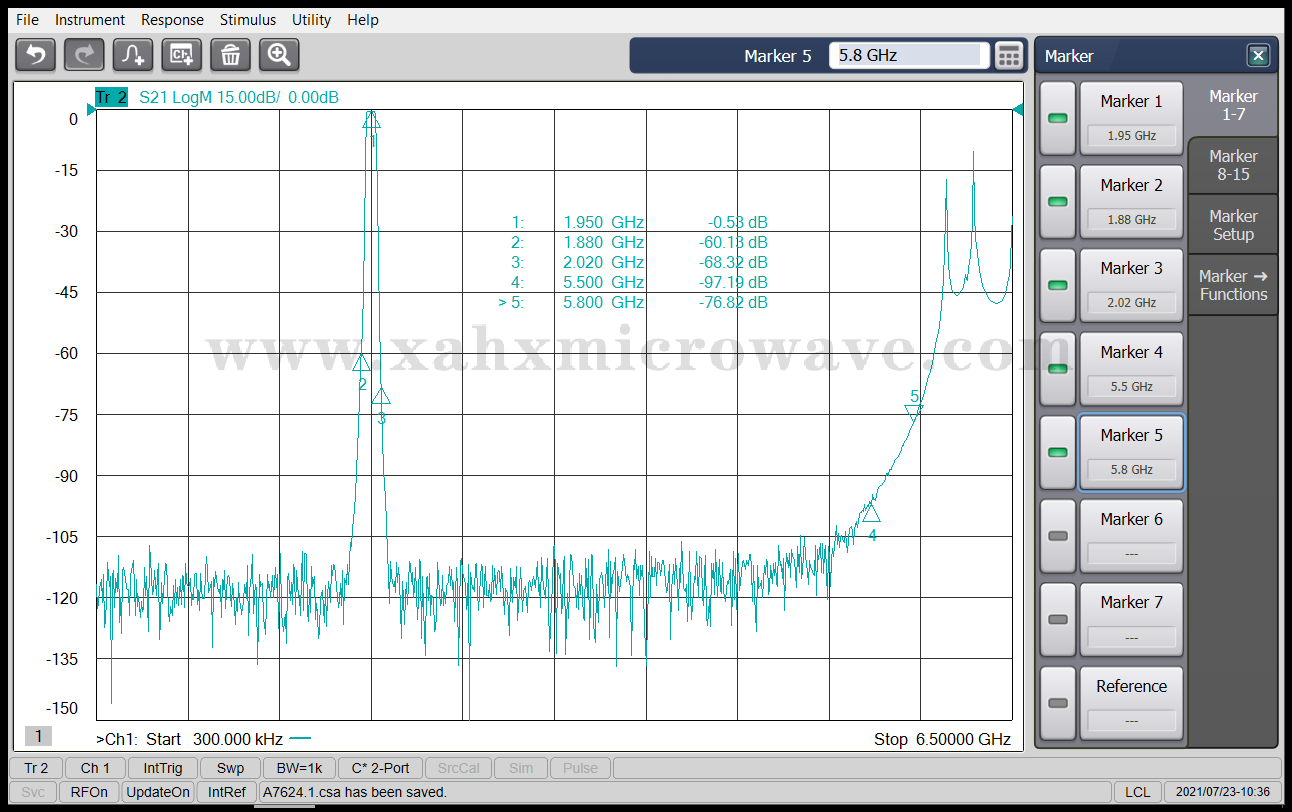Viewport: 1292px width, 812px height.
Task: Click the zoom magnifier toolbar icon
Action: pos(279,54)
